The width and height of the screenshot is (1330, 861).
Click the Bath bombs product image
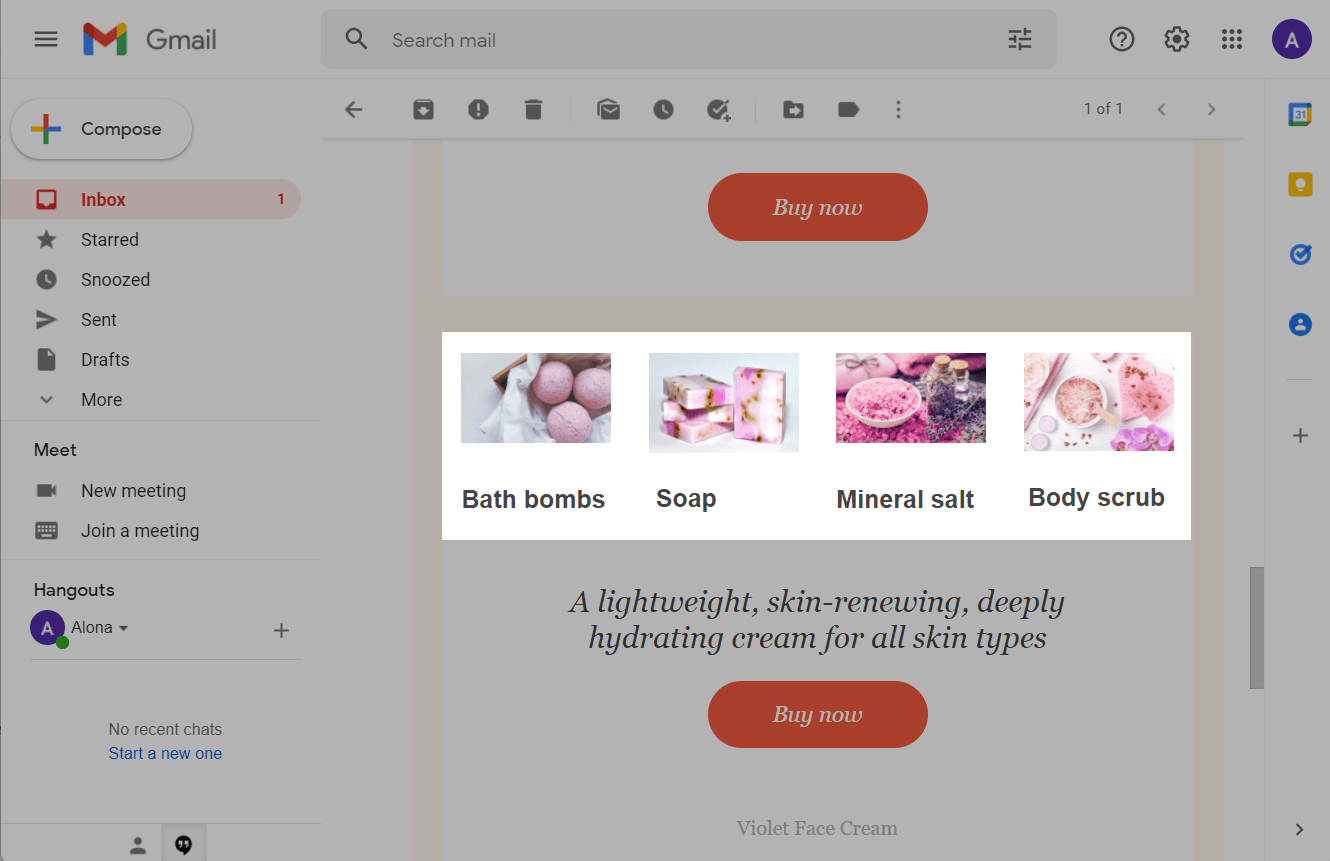point(535,398)
